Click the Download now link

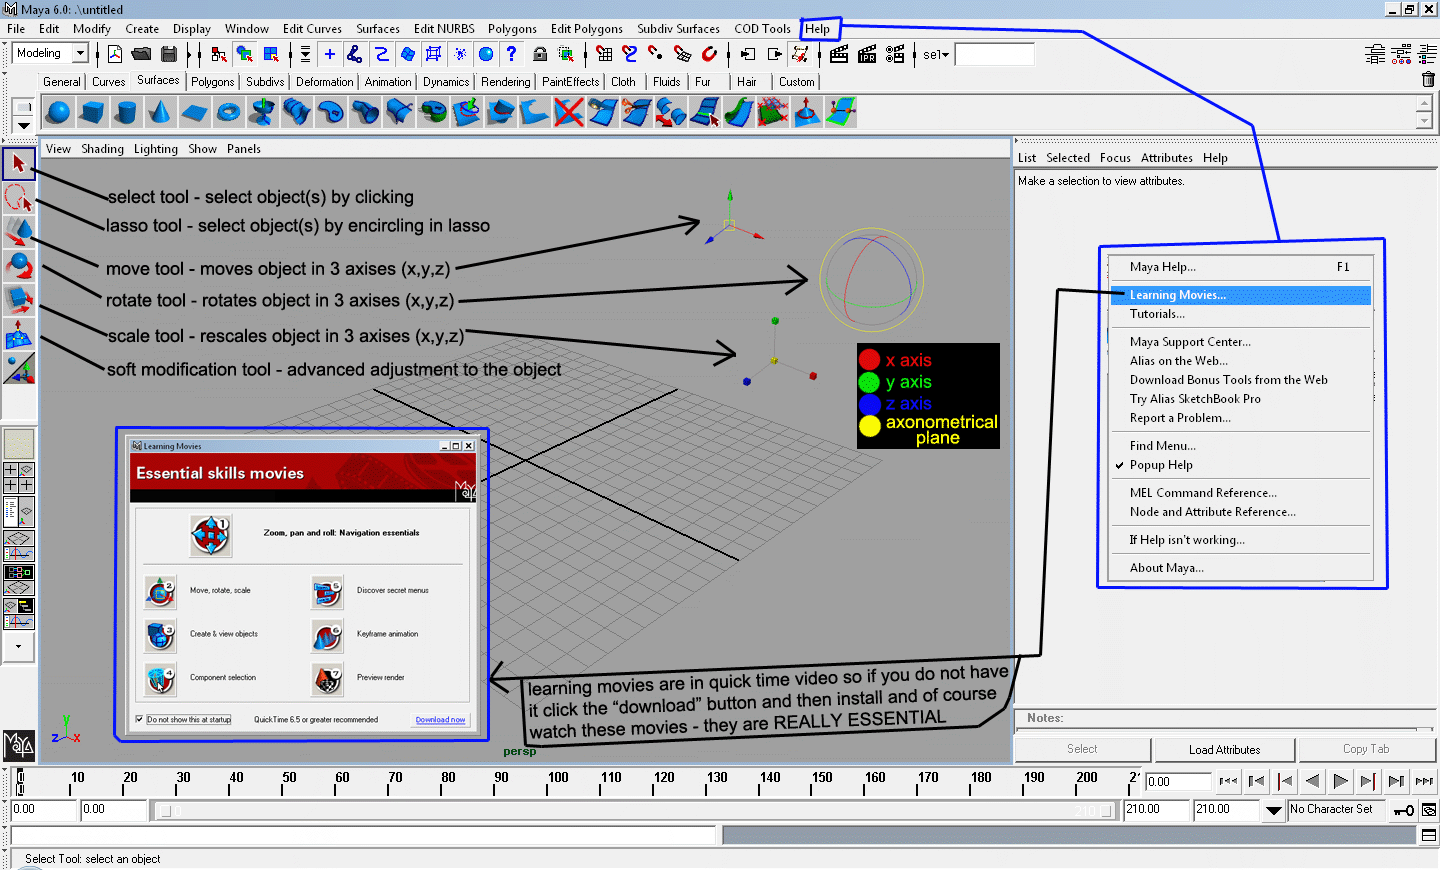(x=441, y=720)
